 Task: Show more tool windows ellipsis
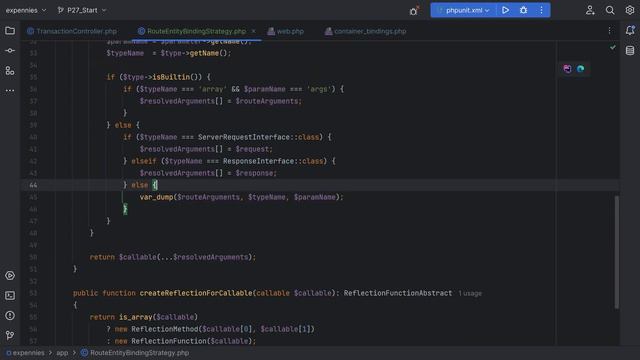[10, 91]
